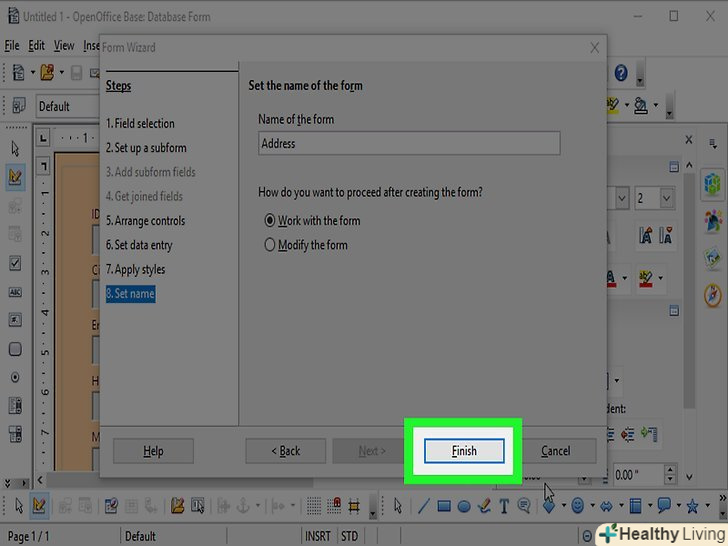
Task: Increase the 0.00" indent spinner value
Action: point(670,470)
